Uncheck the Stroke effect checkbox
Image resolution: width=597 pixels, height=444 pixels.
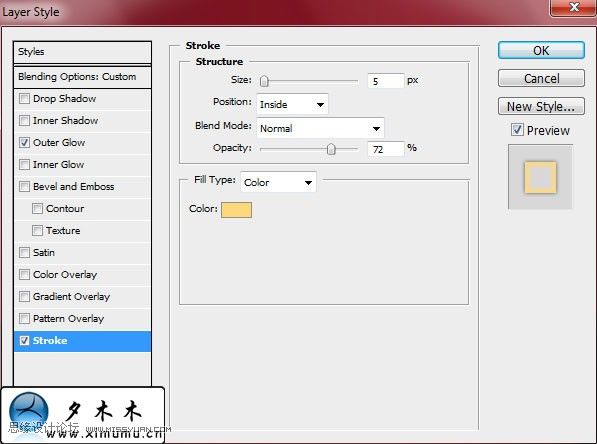(24, 340)
